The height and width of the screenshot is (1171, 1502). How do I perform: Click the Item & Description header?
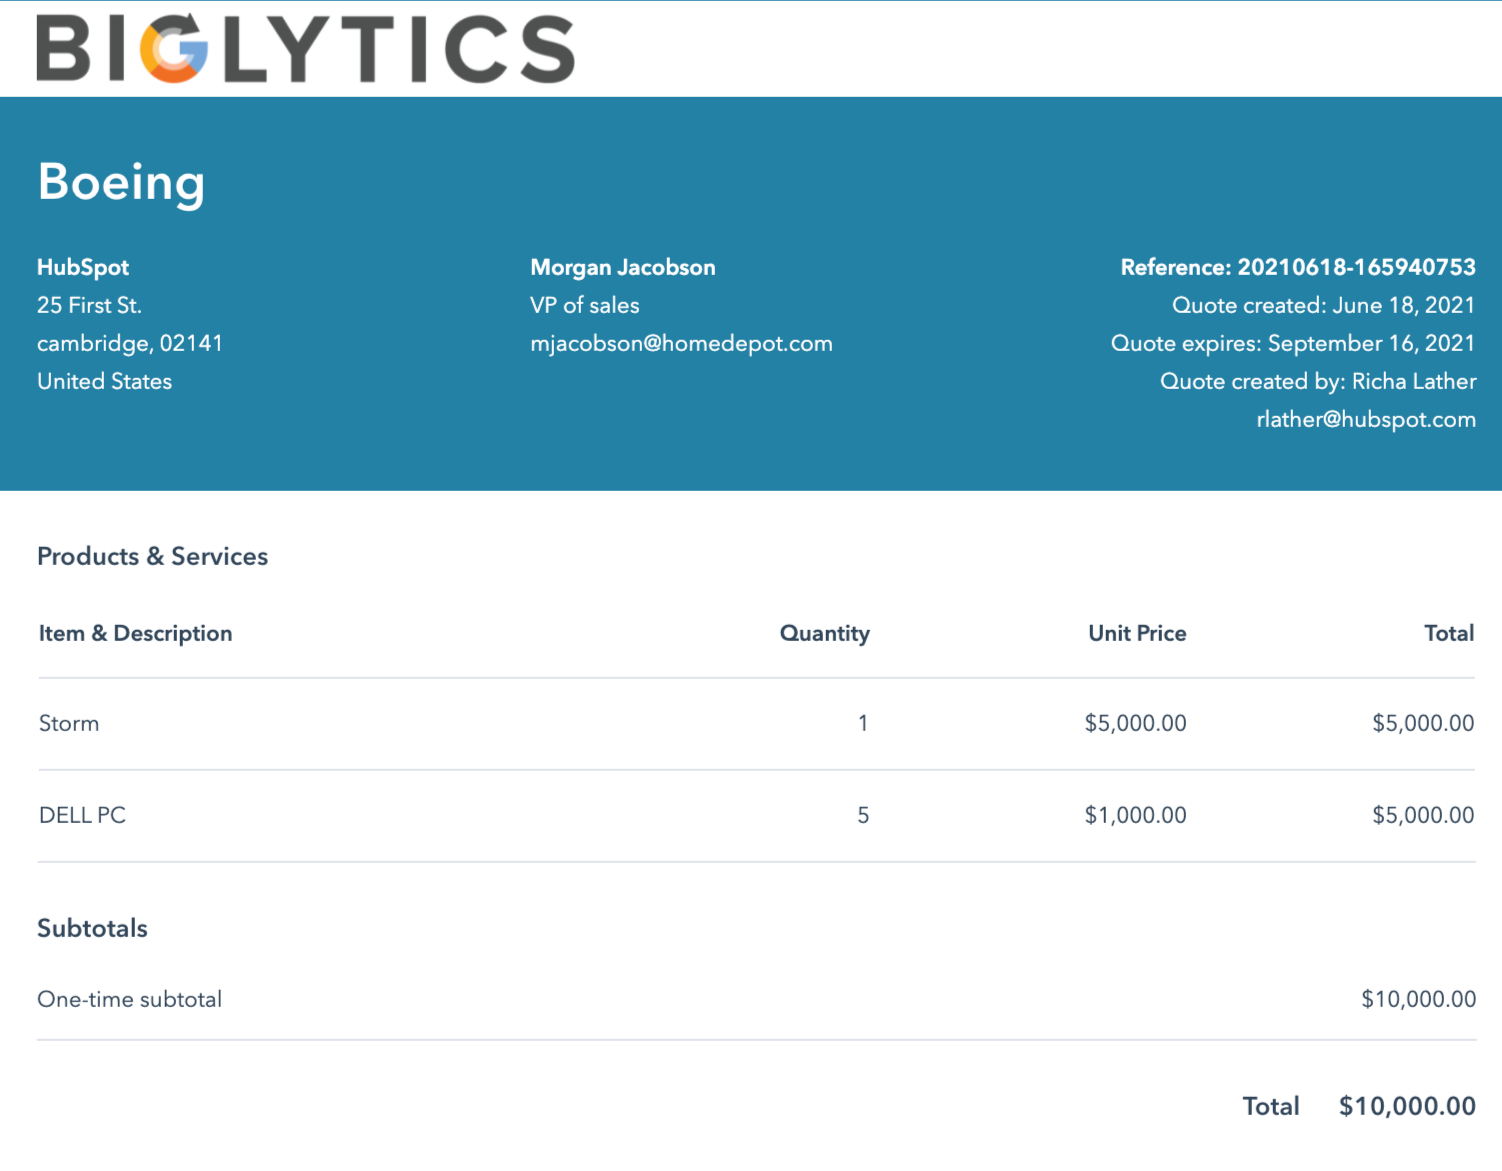pos(135,633)
